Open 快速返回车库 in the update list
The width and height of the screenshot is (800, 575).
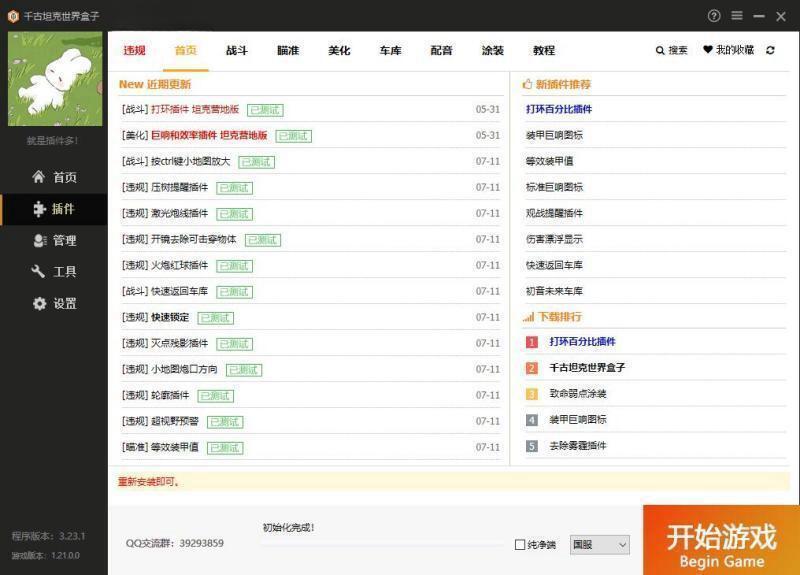tap(180, 292)
